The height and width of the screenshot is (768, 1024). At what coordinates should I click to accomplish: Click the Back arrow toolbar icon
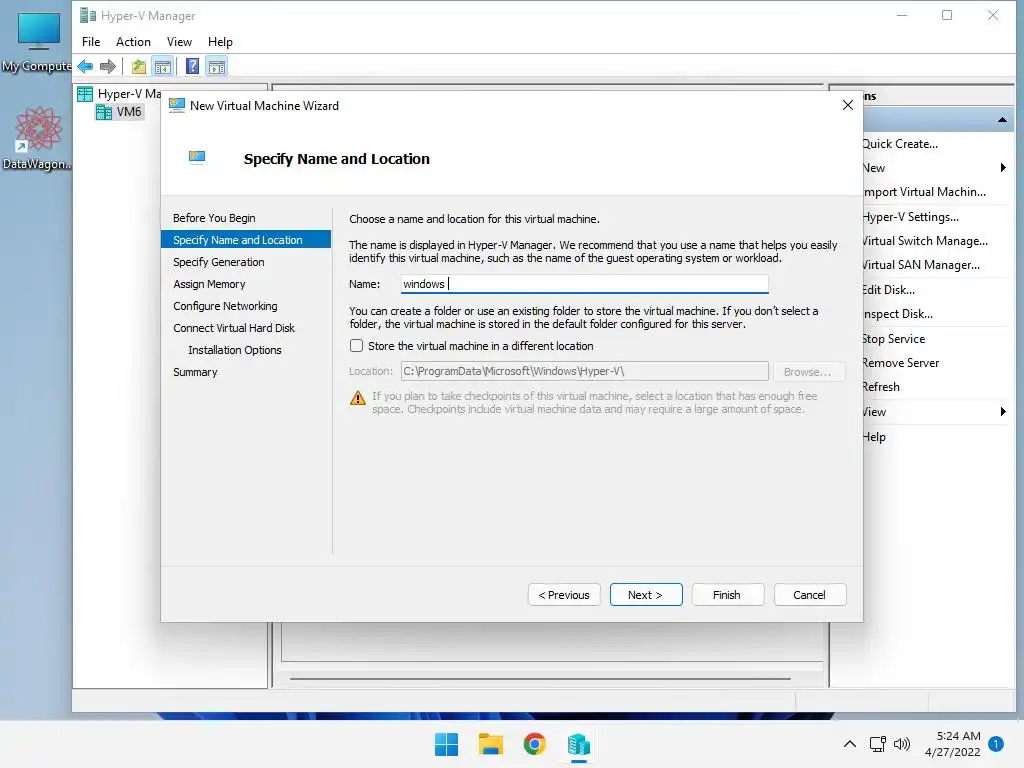click(x=85, y=66)
